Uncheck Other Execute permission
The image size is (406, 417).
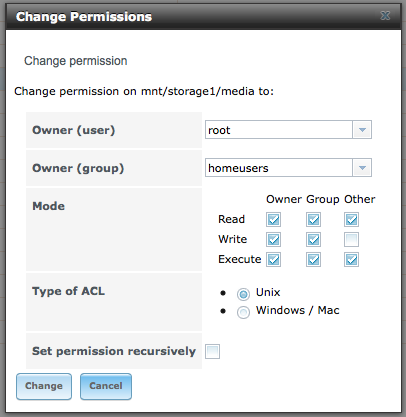(x=351, y=260)
